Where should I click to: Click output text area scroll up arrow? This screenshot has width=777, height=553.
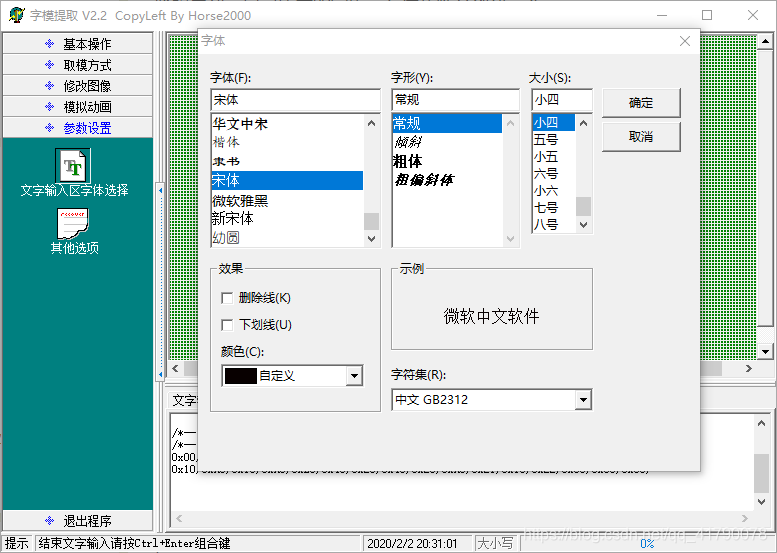762,423
